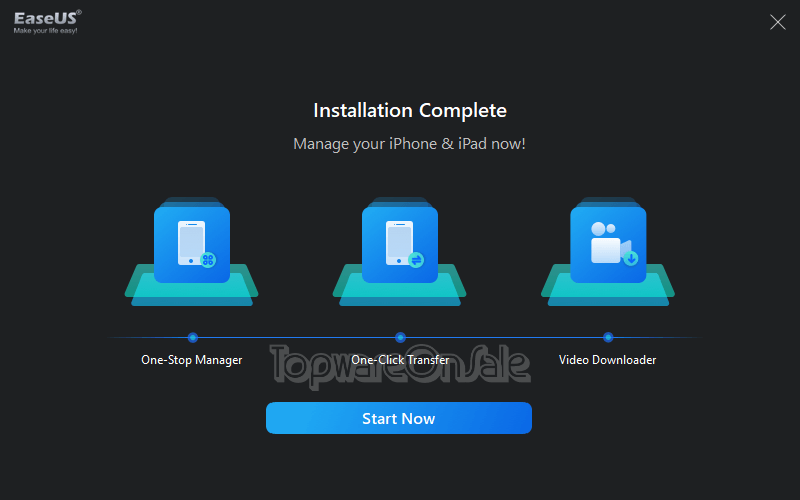Click the timeline dot above One-Click Transfer
This screenshot has height=500, width=800.
click(x=400, y=337)
